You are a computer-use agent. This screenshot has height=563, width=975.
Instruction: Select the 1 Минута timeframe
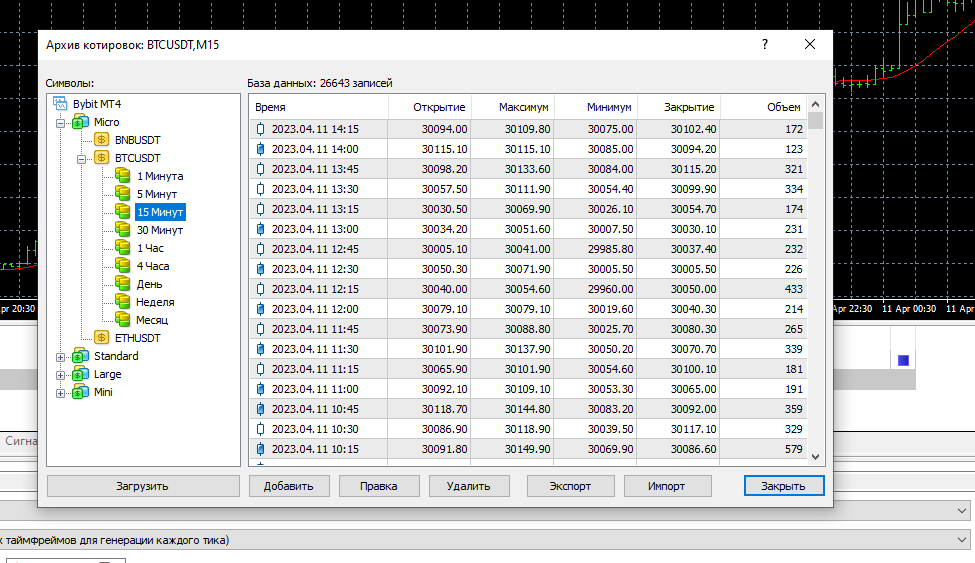pyautogui.click(x=160, y=176)
